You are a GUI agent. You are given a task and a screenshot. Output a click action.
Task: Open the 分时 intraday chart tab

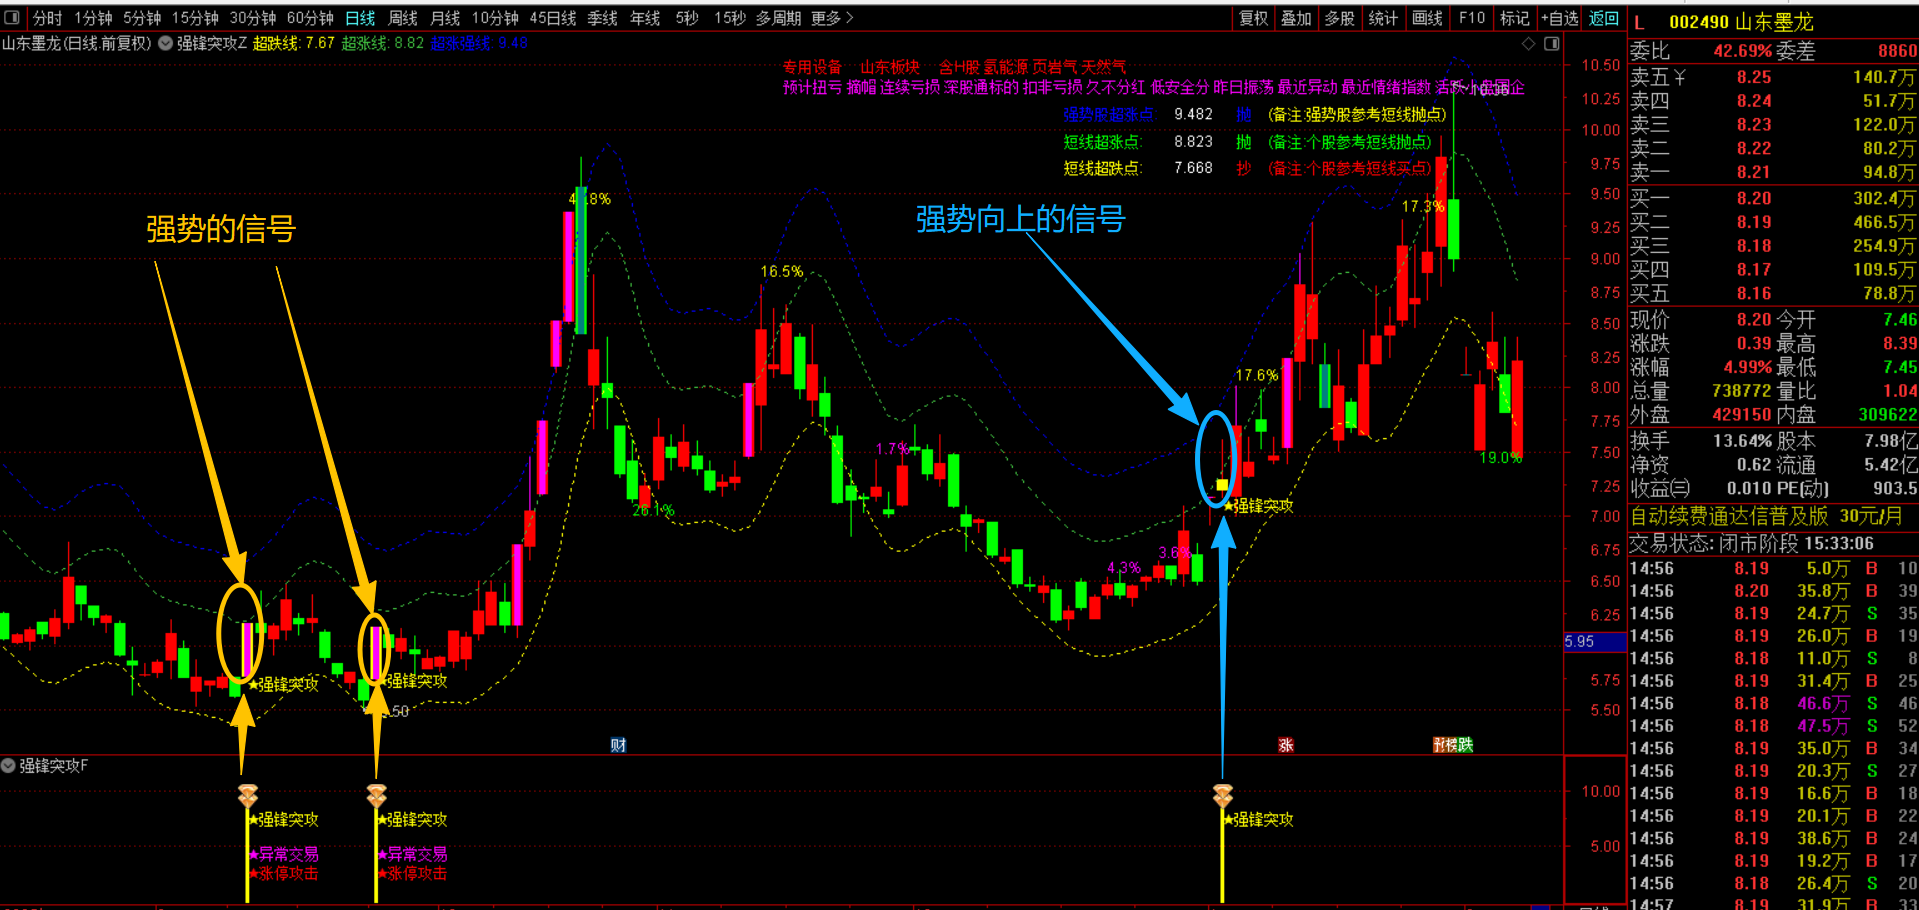point(47,18)
